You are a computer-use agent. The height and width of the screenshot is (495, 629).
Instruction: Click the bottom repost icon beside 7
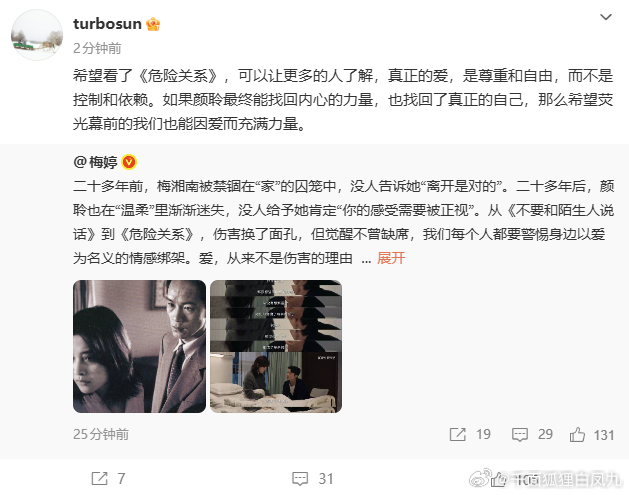pyautogui.click(x=99, y=479)
